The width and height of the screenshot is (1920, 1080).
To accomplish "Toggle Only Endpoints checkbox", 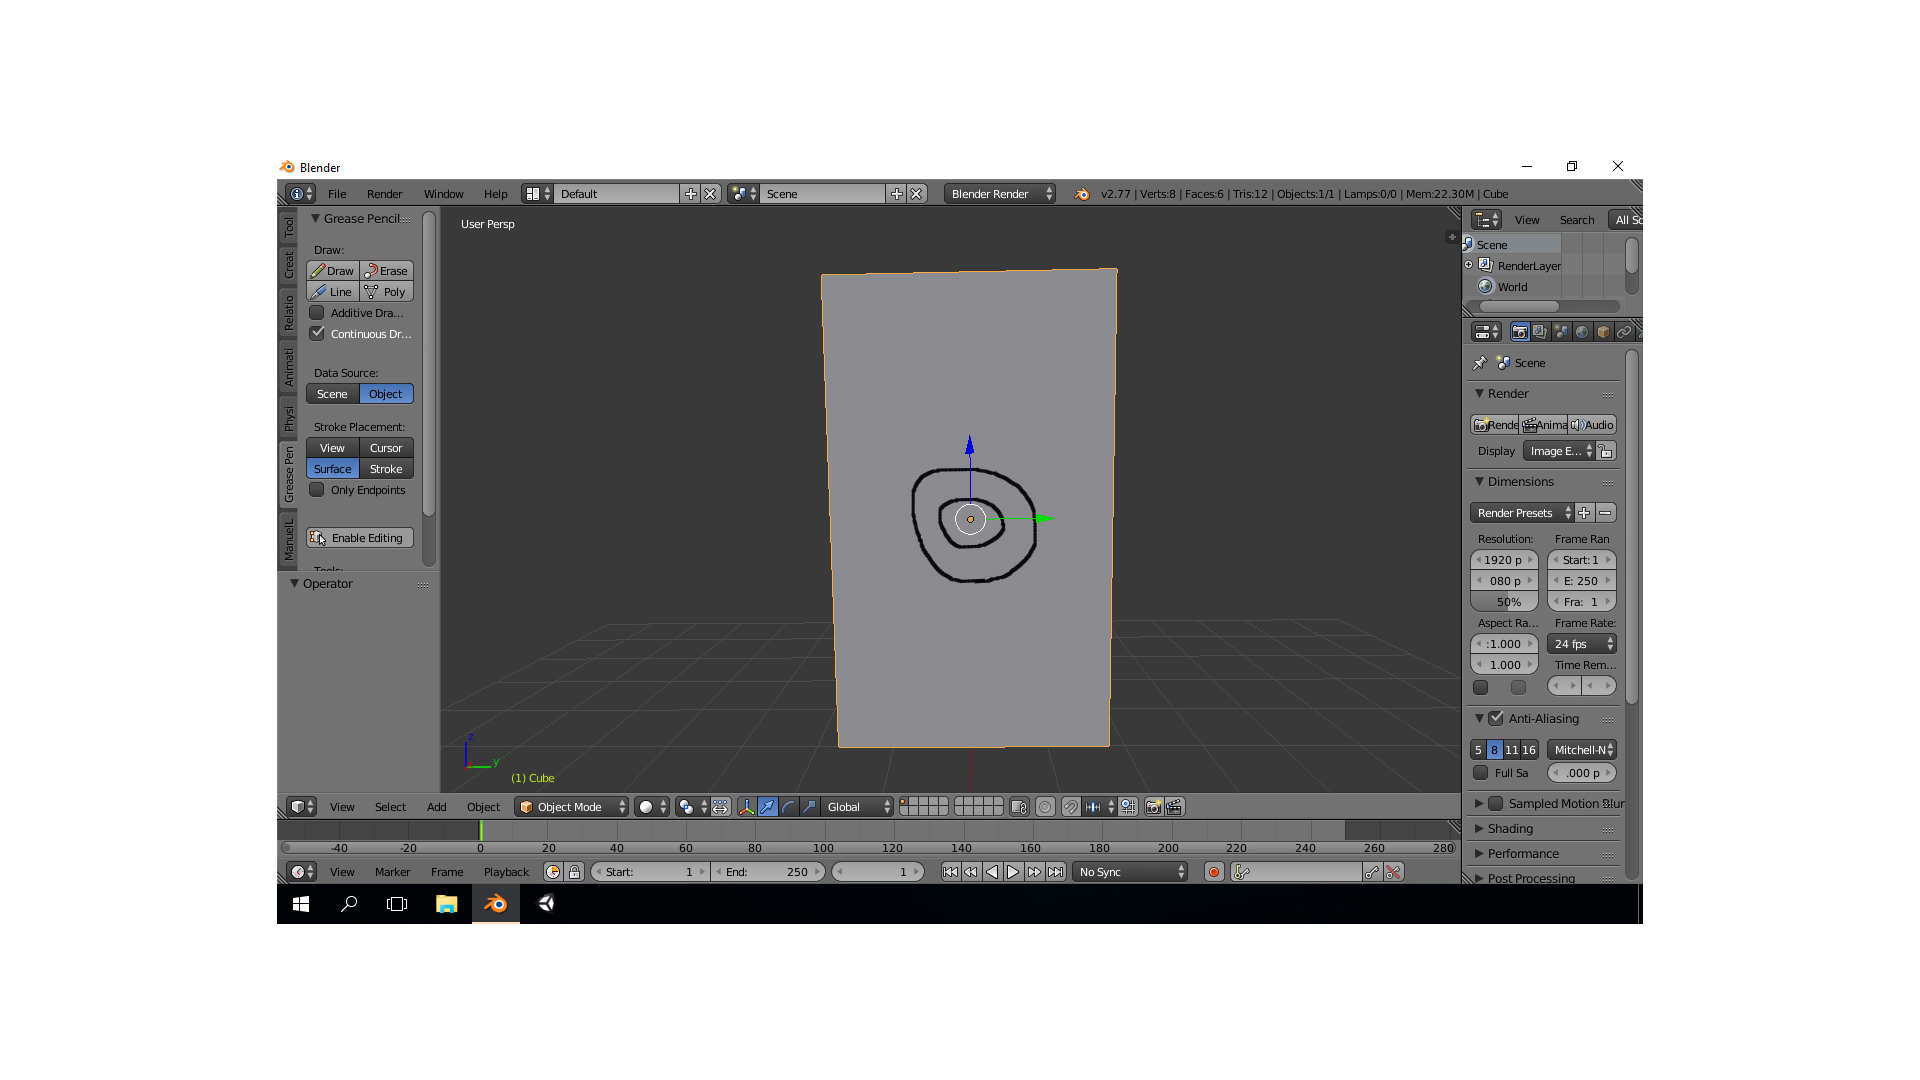I will tap(315, 489).
